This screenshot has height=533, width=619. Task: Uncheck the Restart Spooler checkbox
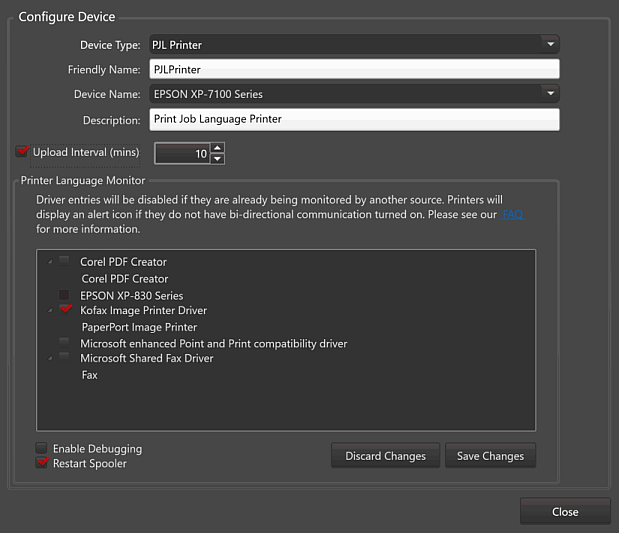(42, 462)
